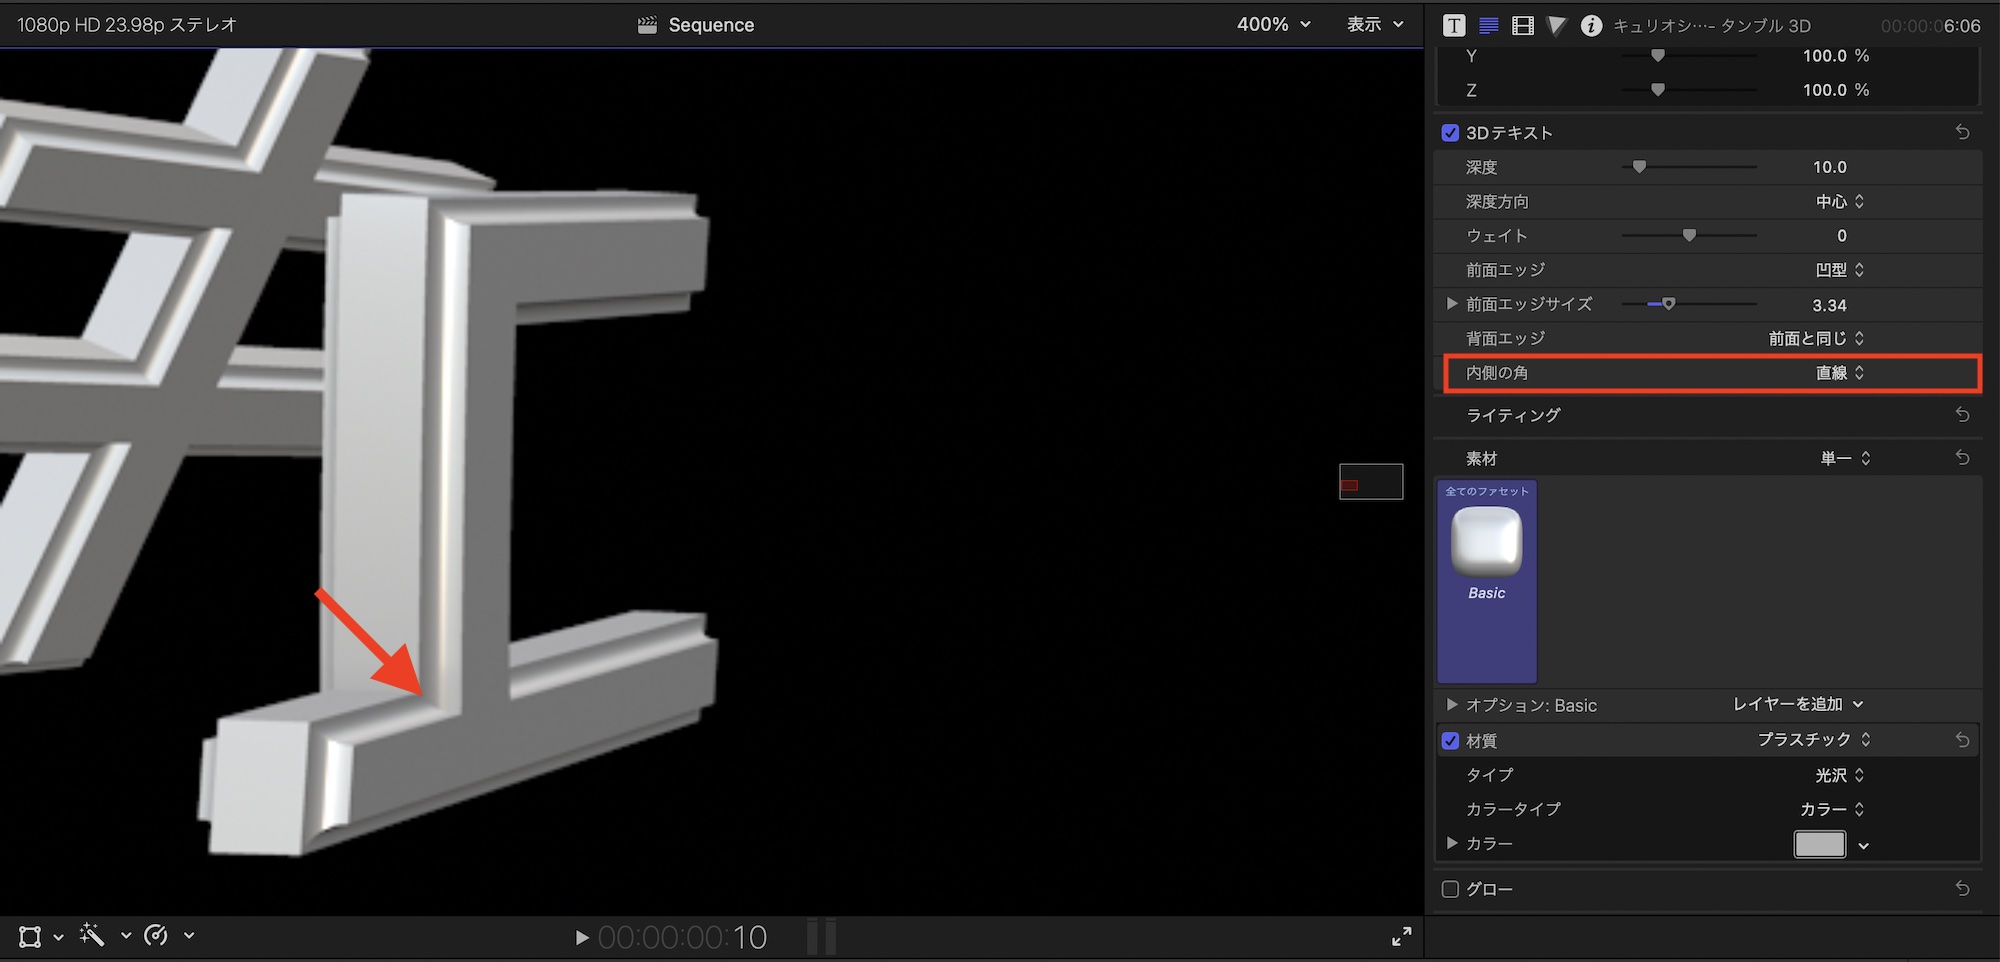2000x962 pixels.
Task: Open the Info inspector icon
Action: point(1591,26)
